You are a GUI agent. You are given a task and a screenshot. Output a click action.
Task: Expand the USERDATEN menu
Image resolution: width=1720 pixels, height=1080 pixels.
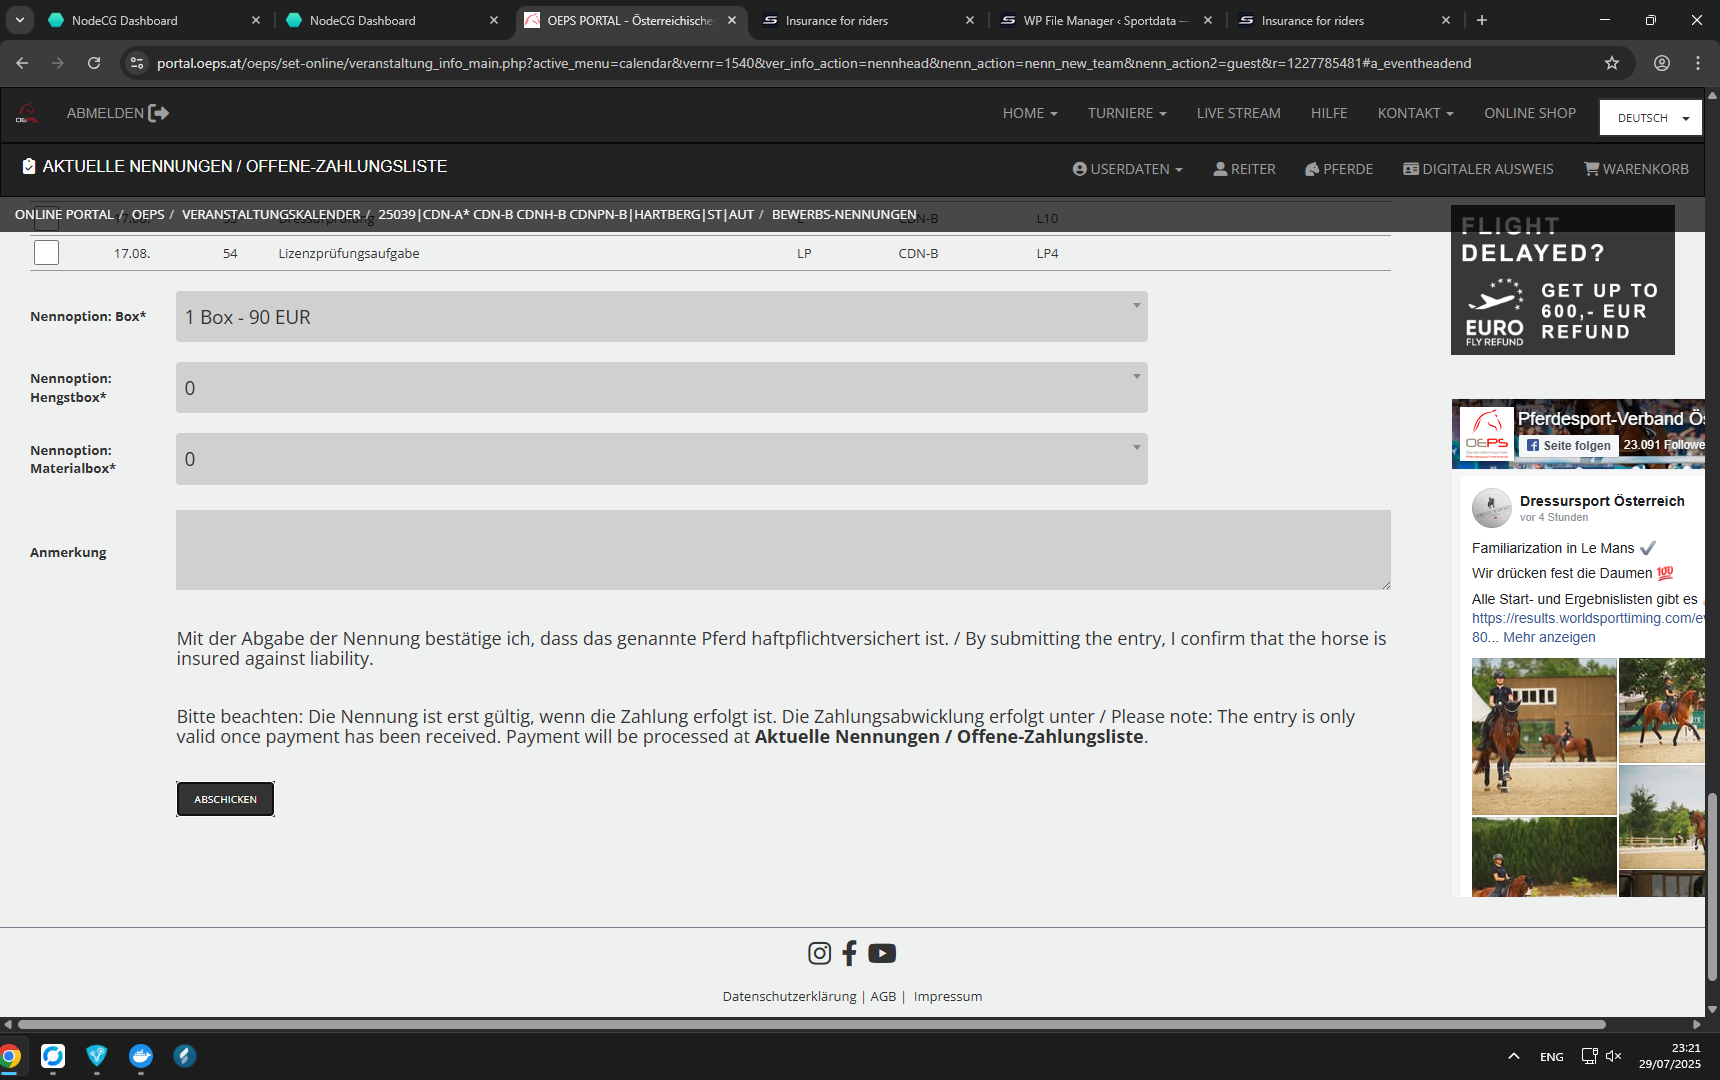tap(1127, 169)
